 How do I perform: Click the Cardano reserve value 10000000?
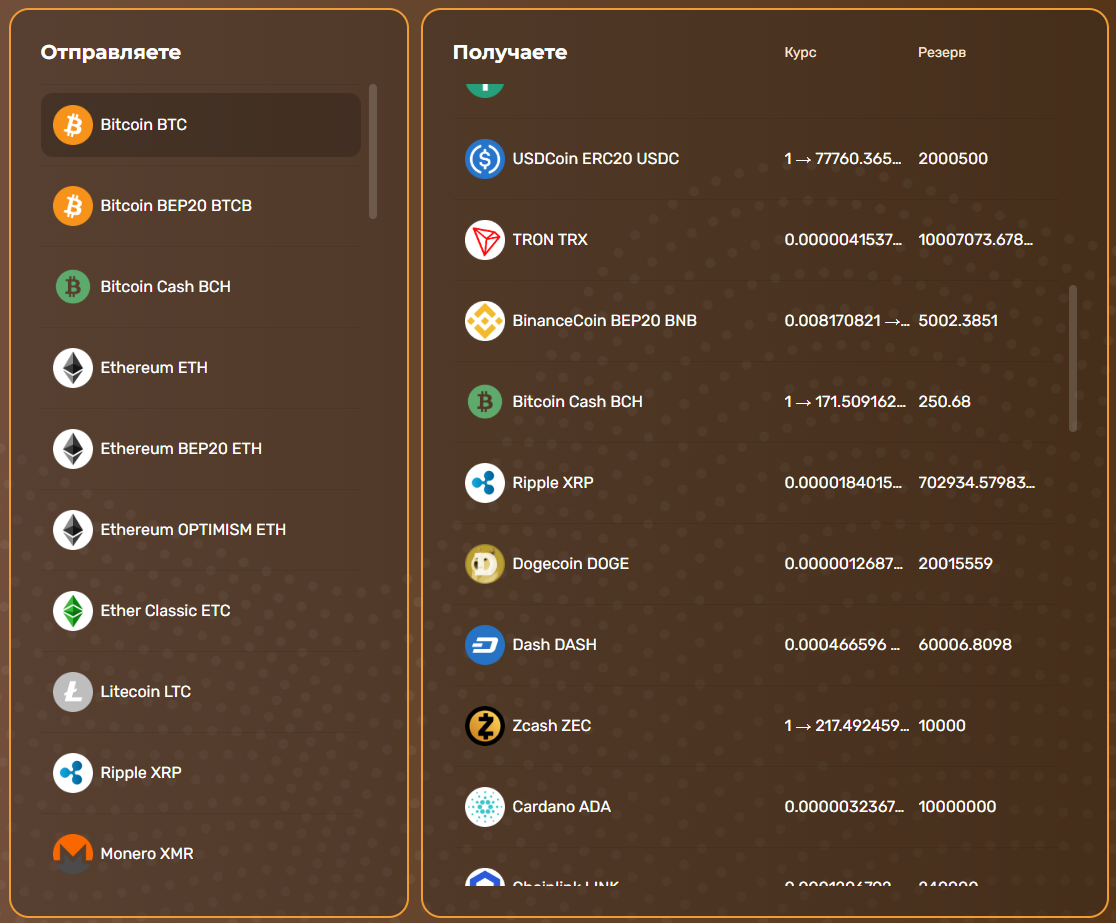(957, 807)
